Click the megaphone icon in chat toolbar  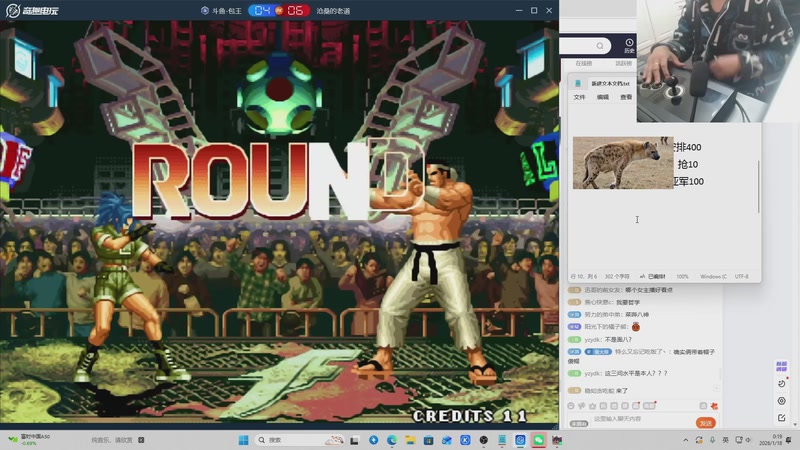click(x=582, y=406)
